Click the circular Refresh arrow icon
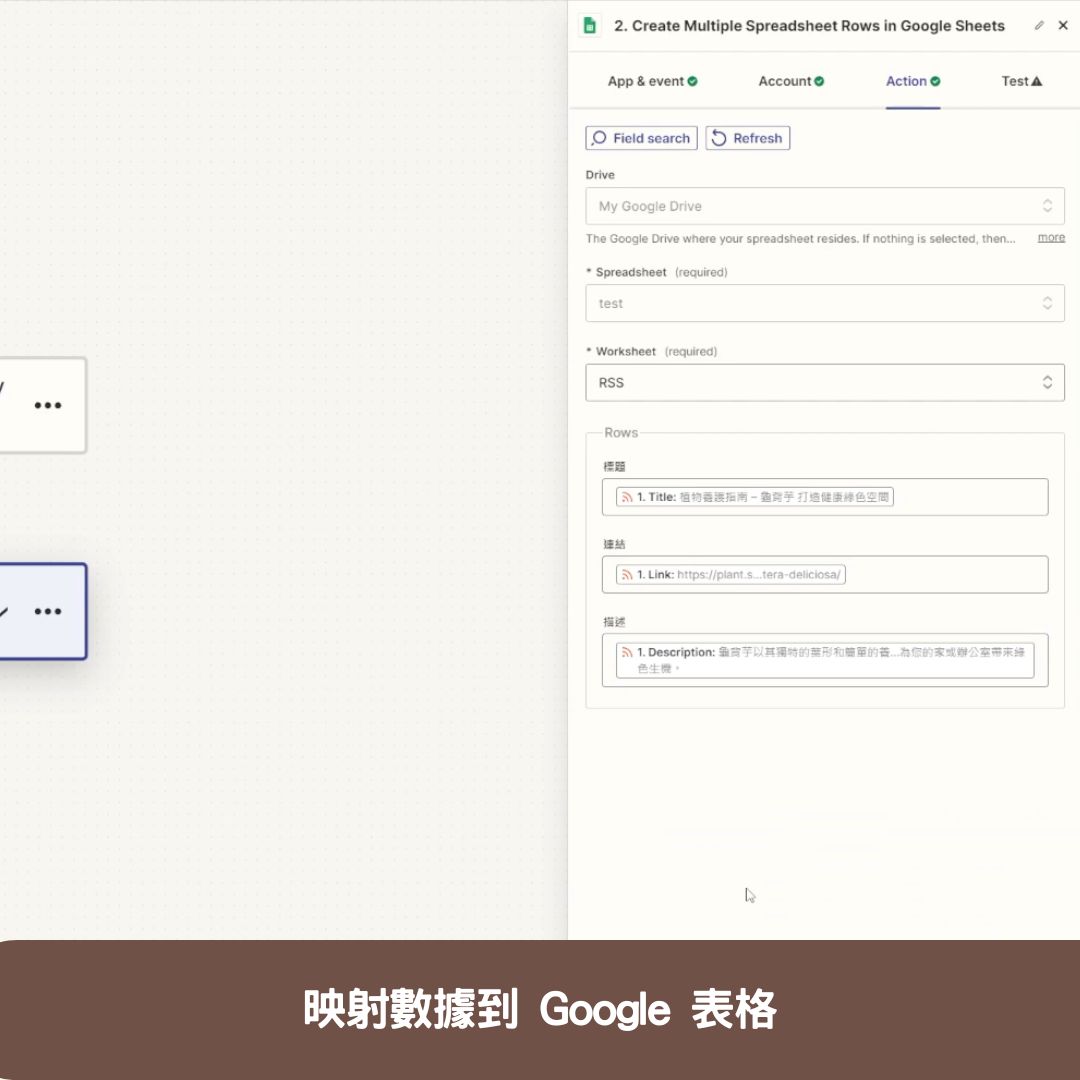The height and width of the screenshot is (1080, 1080). tap(718, 138)
